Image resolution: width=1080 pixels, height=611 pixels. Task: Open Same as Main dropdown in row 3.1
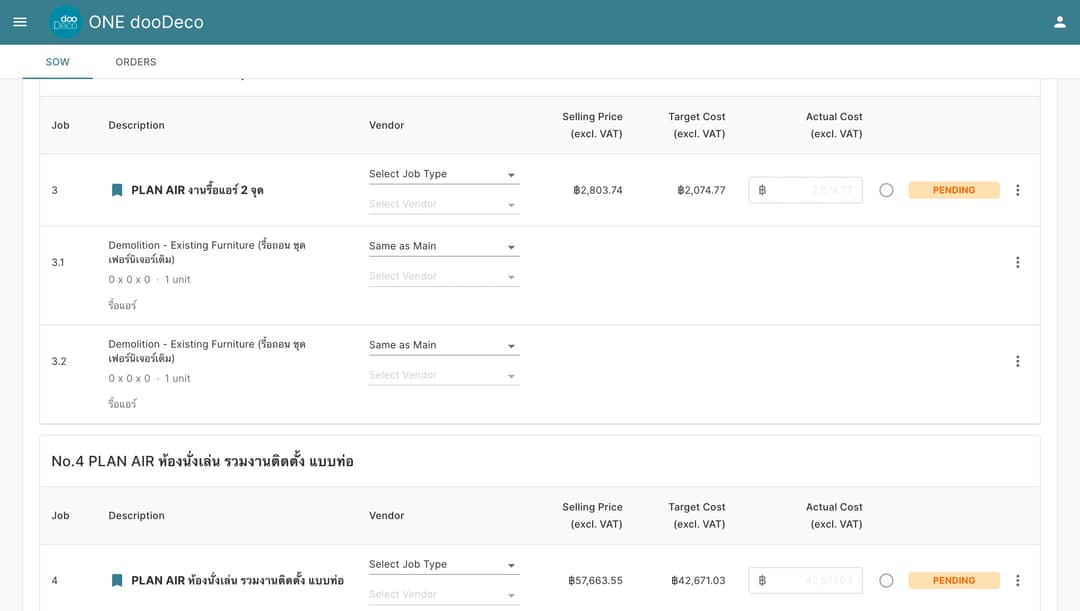[x=443, y=246]
